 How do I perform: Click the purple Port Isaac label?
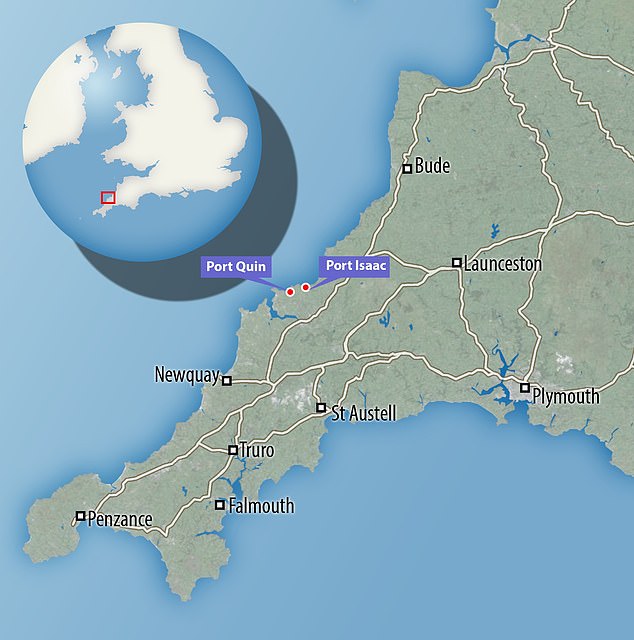click(354, 266)
